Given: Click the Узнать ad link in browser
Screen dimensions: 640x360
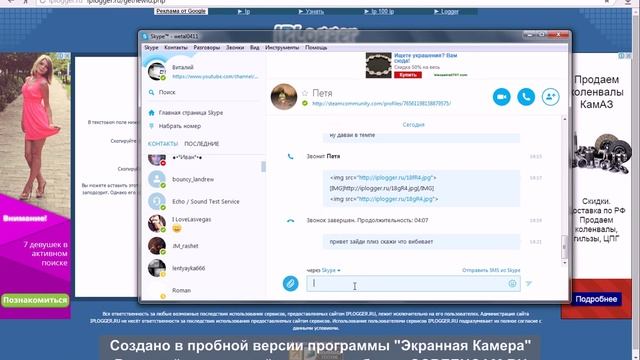Looking at the screenshot, I should (x=311, y=11).
